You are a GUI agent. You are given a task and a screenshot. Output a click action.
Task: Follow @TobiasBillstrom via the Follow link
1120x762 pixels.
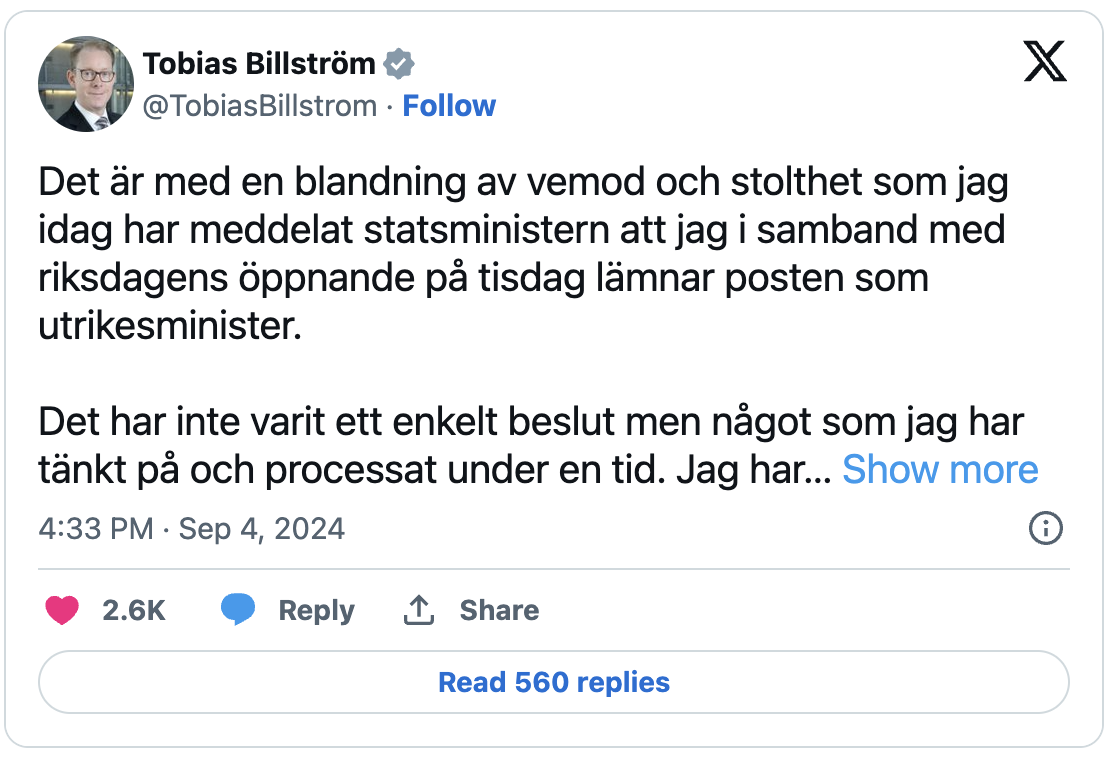pyautogui.click(x=449, y=106)
